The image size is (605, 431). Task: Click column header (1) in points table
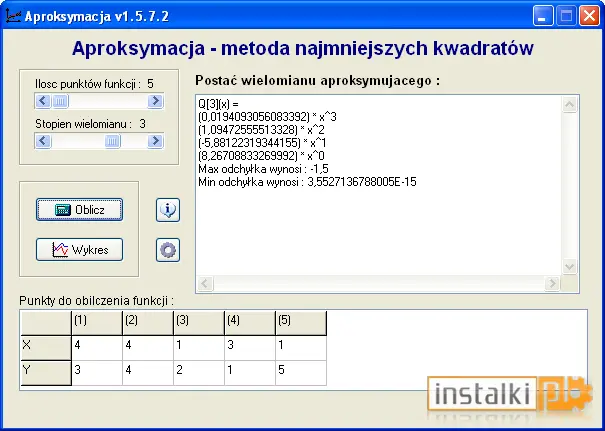(x=97, y=323)
